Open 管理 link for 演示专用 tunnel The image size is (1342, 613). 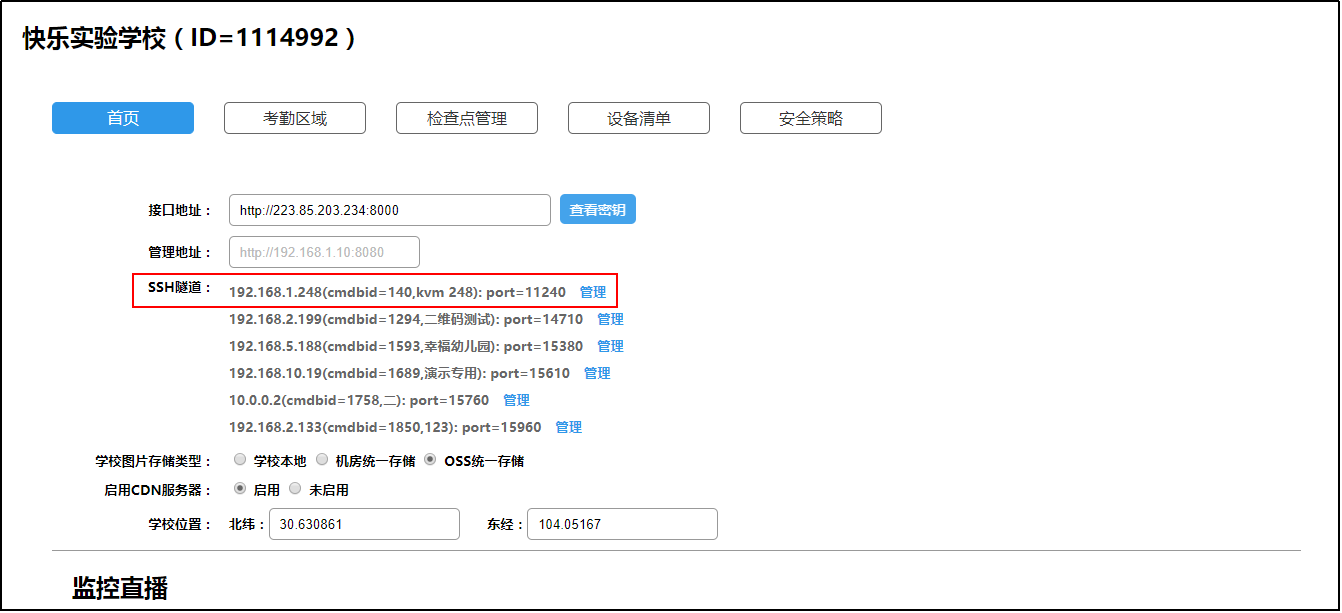click(597, 373)
